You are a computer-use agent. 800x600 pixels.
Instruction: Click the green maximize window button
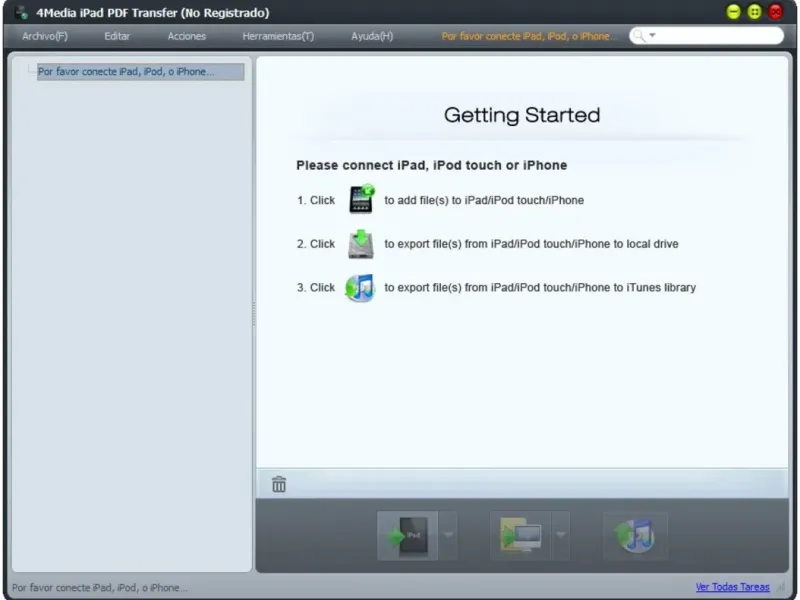[x=754, y=12]
